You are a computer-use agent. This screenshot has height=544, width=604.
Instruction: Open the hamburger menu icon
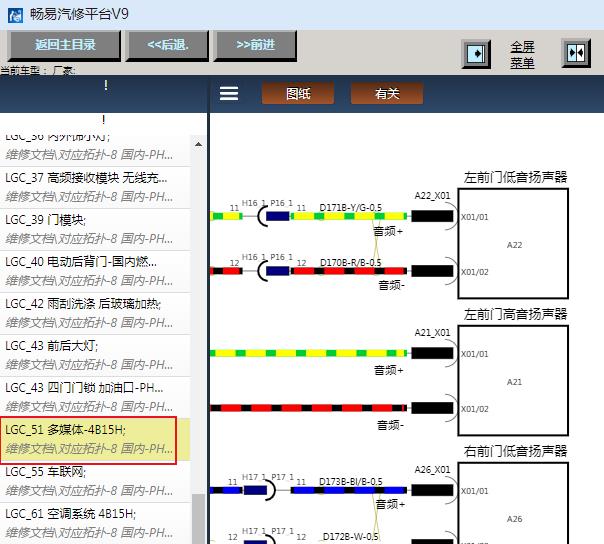[229, 93]
